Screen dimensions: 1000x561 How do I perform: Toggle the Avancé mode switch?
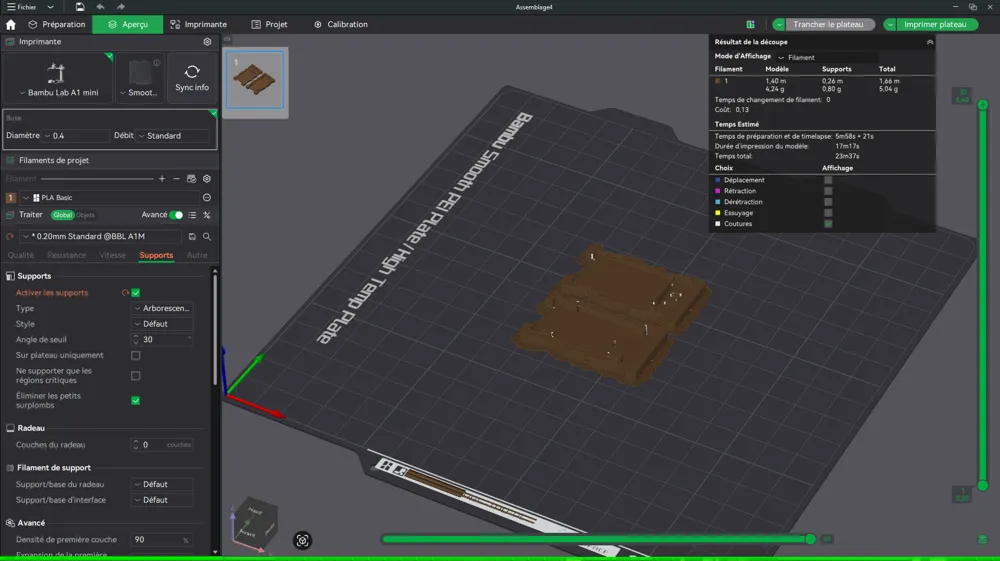tap(176, 215)
